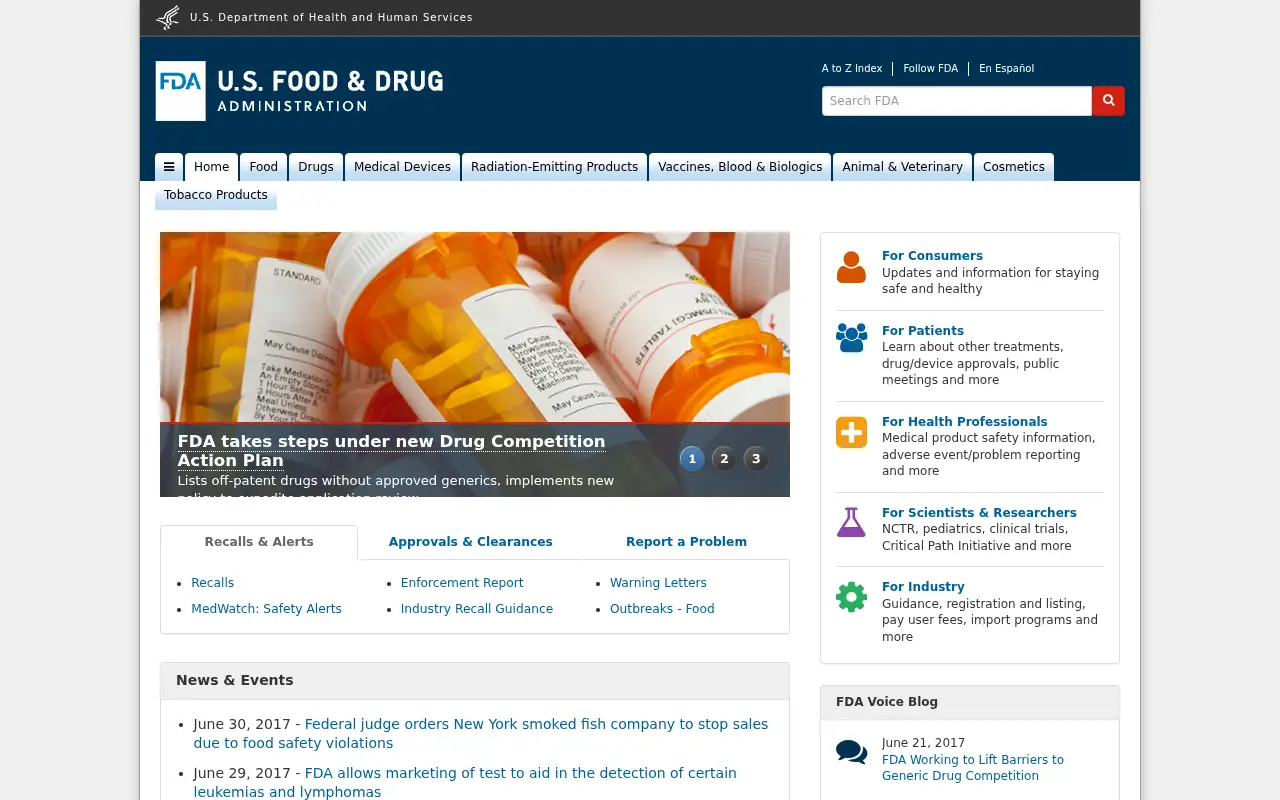Viewport: 1280px width, 800px height.
Task: Open the hamburger menu icon
Action: pos(169,167)
